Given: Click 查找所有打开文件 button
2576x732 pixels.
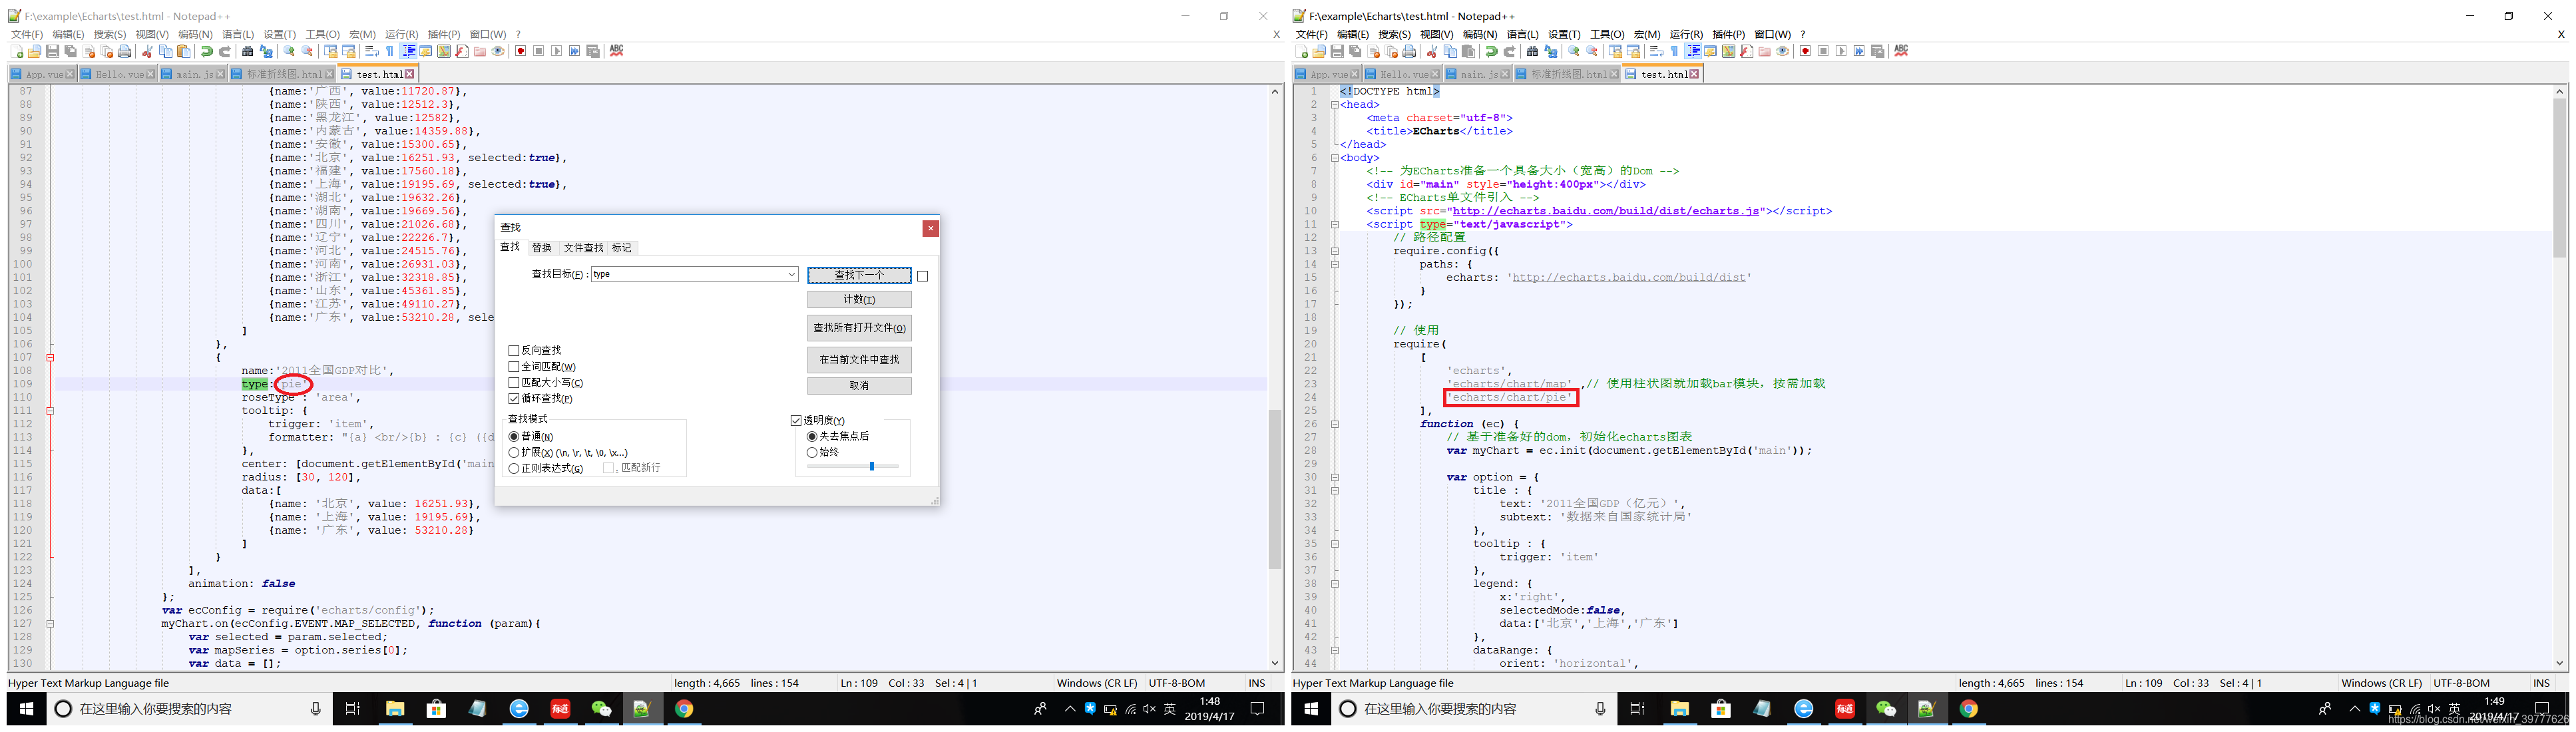Looking at the screenshot, I should coord(859,328).
